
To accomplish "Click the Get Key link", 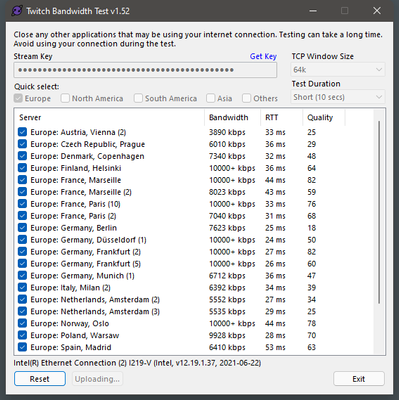I will [x=263, y=56].
